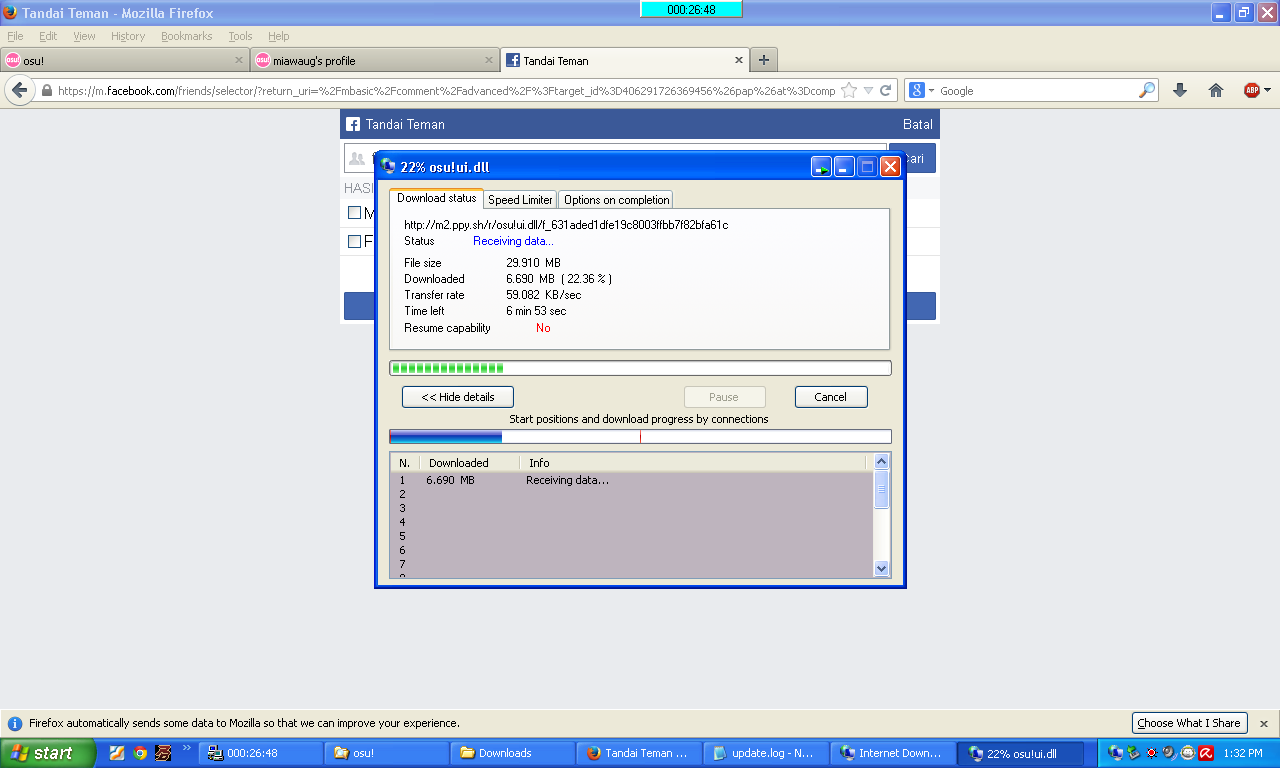Viewport: 1280px width, 768px height.
Task: Close the osu! browser tab
Action: pyautogui.click(x=239, y=60)
